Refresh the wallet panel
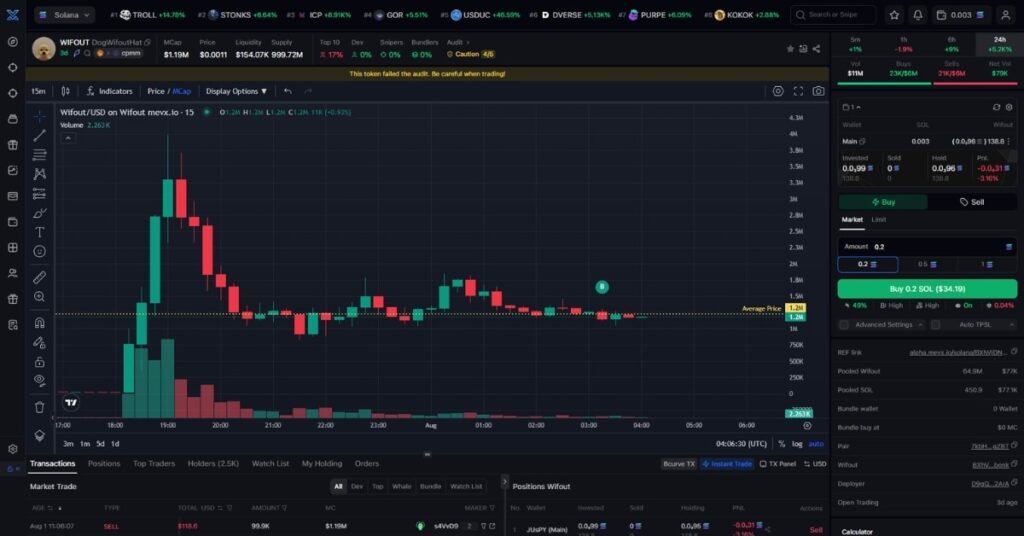Viewport: 1024px width, 536px height. (997, 107)
